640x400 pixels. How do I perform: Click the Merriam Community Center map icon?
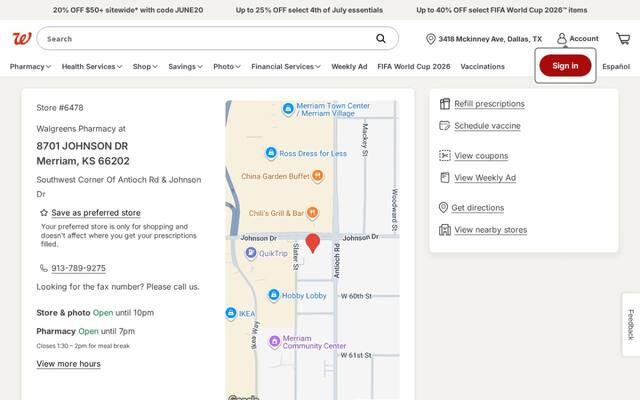coord(275,340)
